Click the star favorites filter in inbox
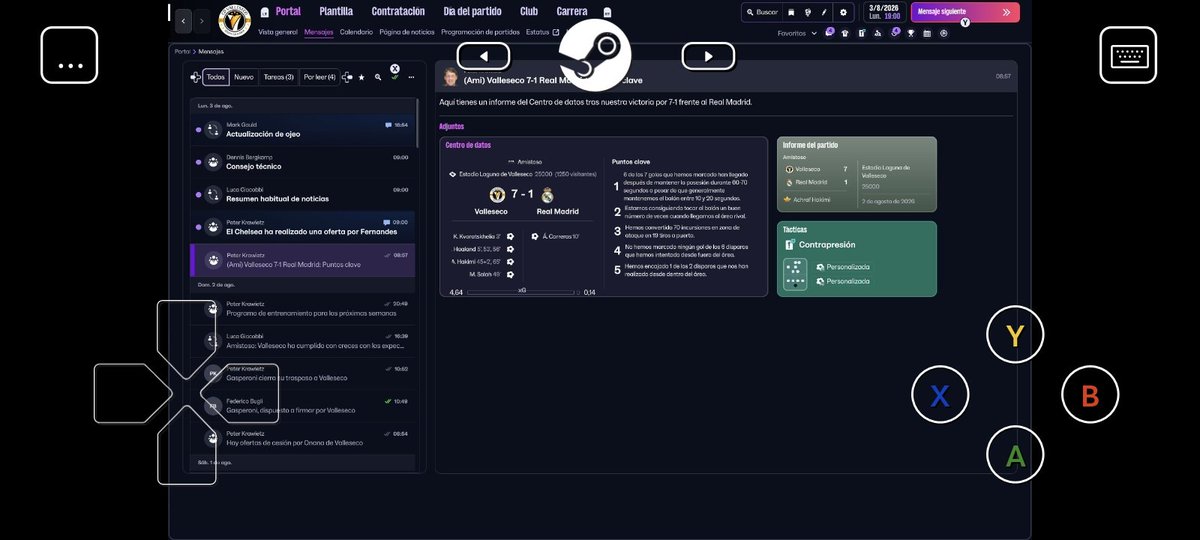 point(361,77)
